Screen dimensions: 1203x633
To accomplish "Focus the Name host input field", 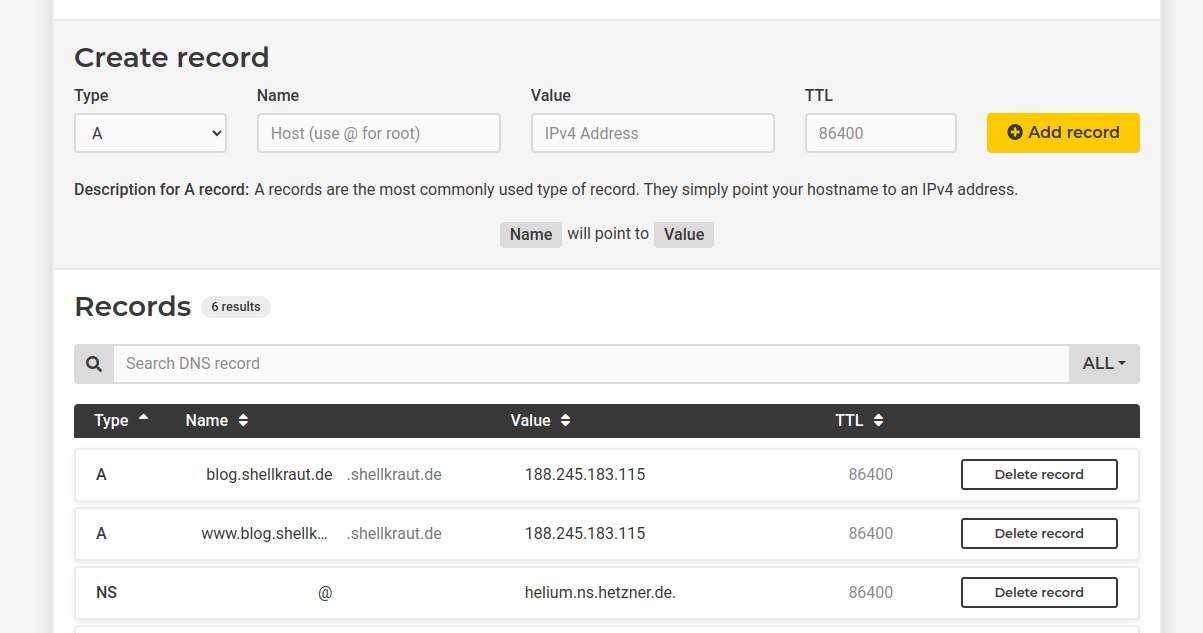I will 378,133.
